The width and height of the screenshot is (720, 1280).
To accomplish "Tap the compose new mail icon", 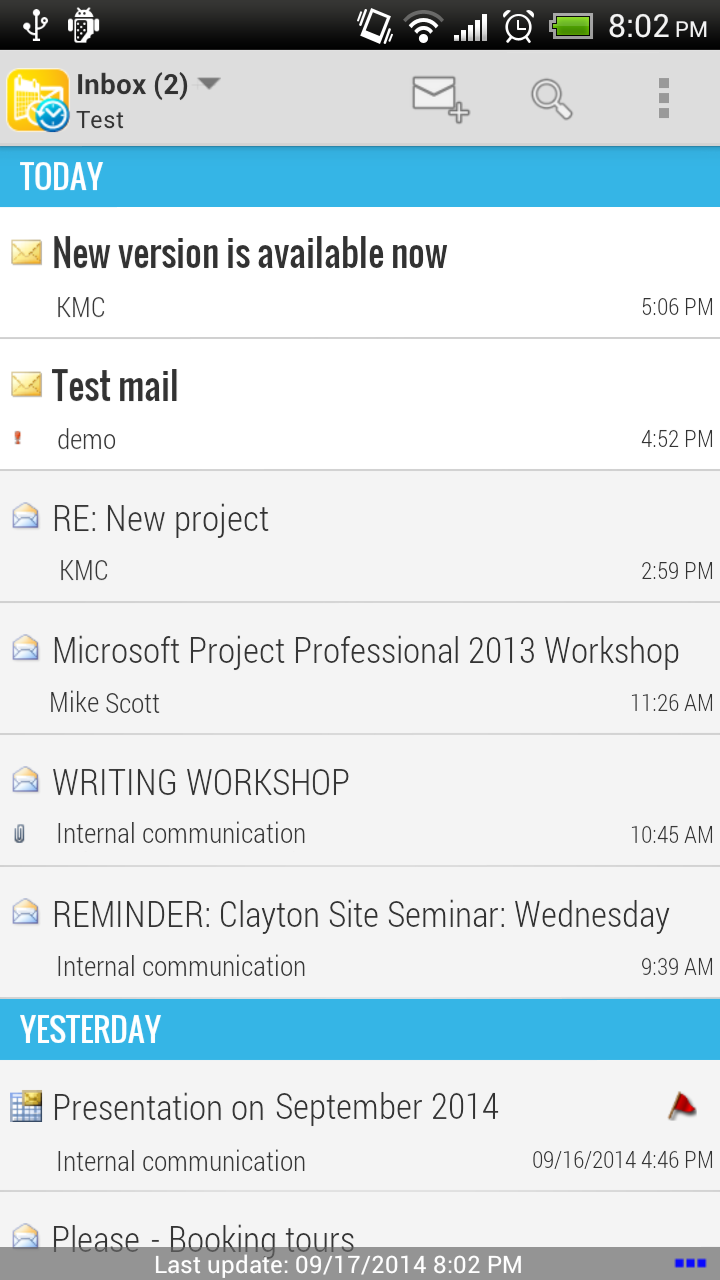I will pyautogui.click(x=441, y=98).
